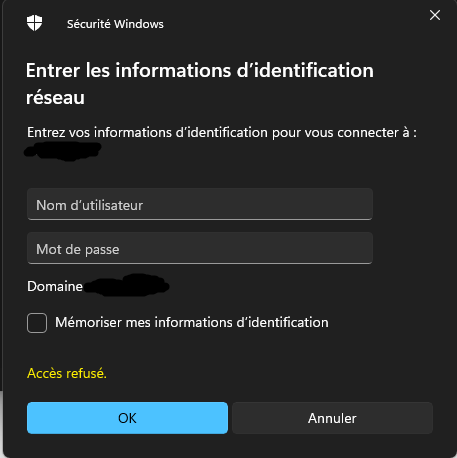Focus the Mot de passe field

coord(200,248)
